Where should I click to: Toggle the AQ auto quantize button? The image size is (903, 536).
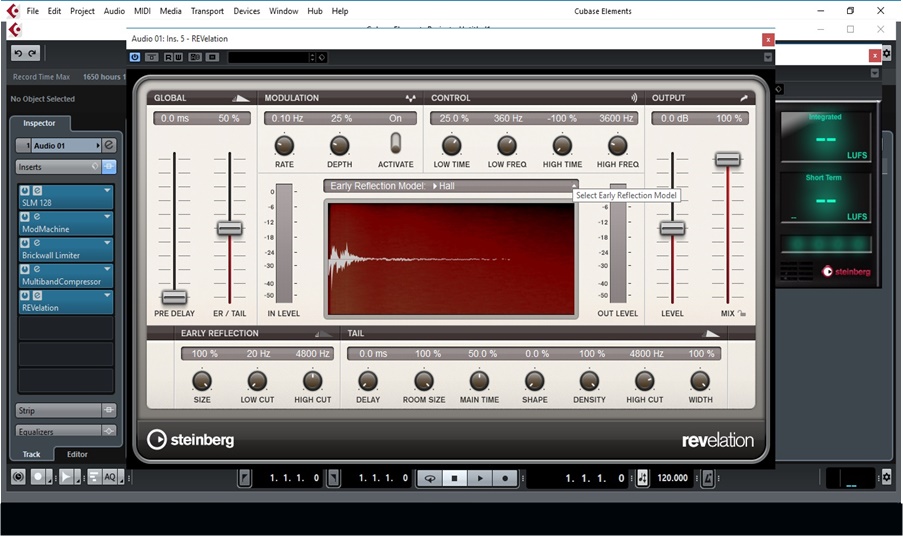(x=110, y=477)
